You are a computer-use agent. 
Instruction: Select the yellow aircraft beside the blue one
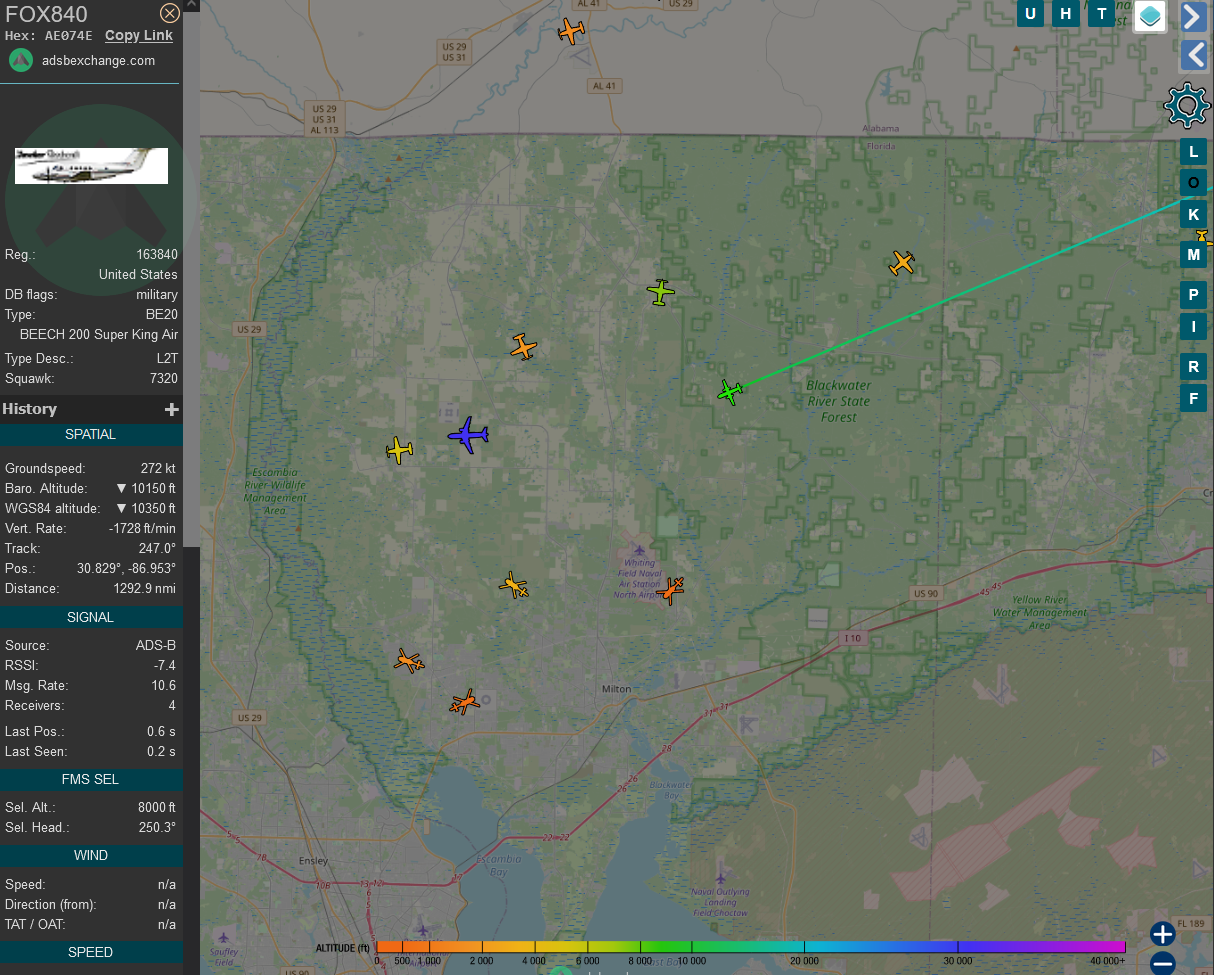point(400,451)
